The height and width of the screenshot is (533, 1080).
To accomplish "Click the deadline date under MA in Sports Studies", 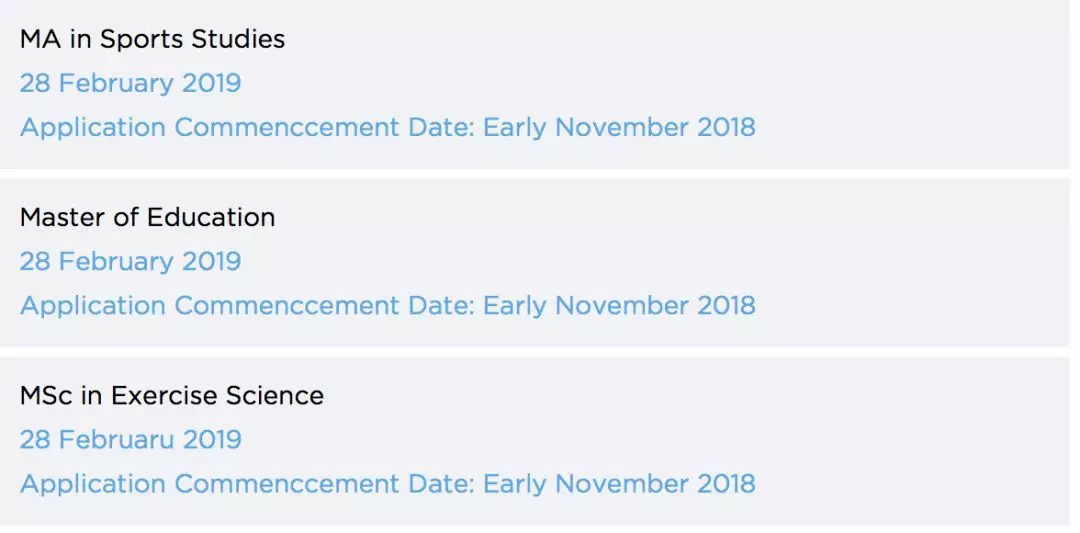I will tap(130, 83).
